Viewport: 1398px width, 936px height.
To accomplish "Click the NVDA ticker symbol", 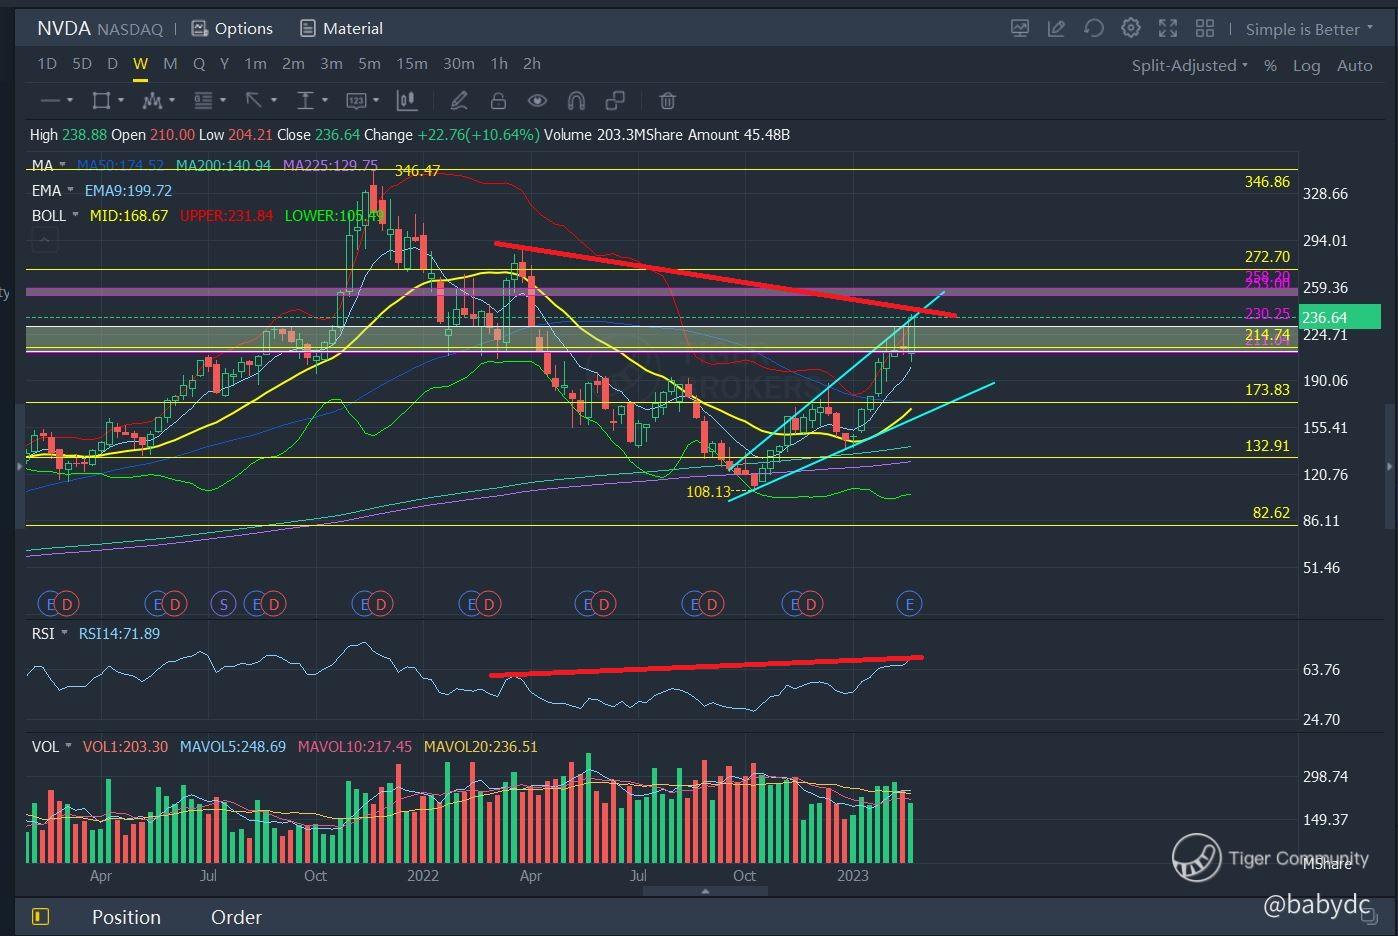I will (64, 28).
